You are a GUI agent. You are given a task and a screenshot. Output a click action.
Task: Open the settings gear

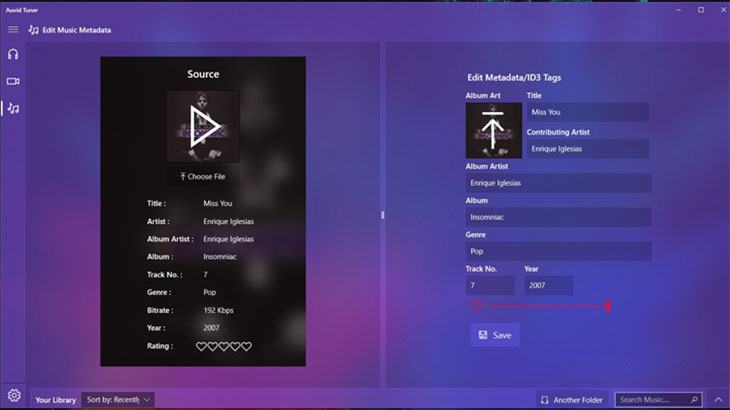pos(14,396)
